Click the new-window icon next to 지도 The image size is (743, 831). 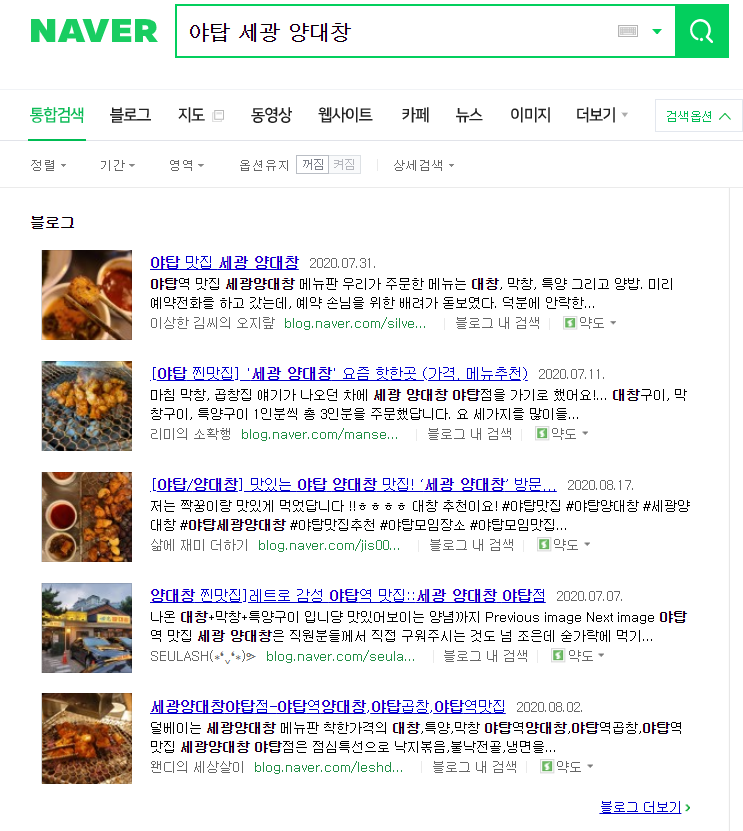[x=218, y=116]
